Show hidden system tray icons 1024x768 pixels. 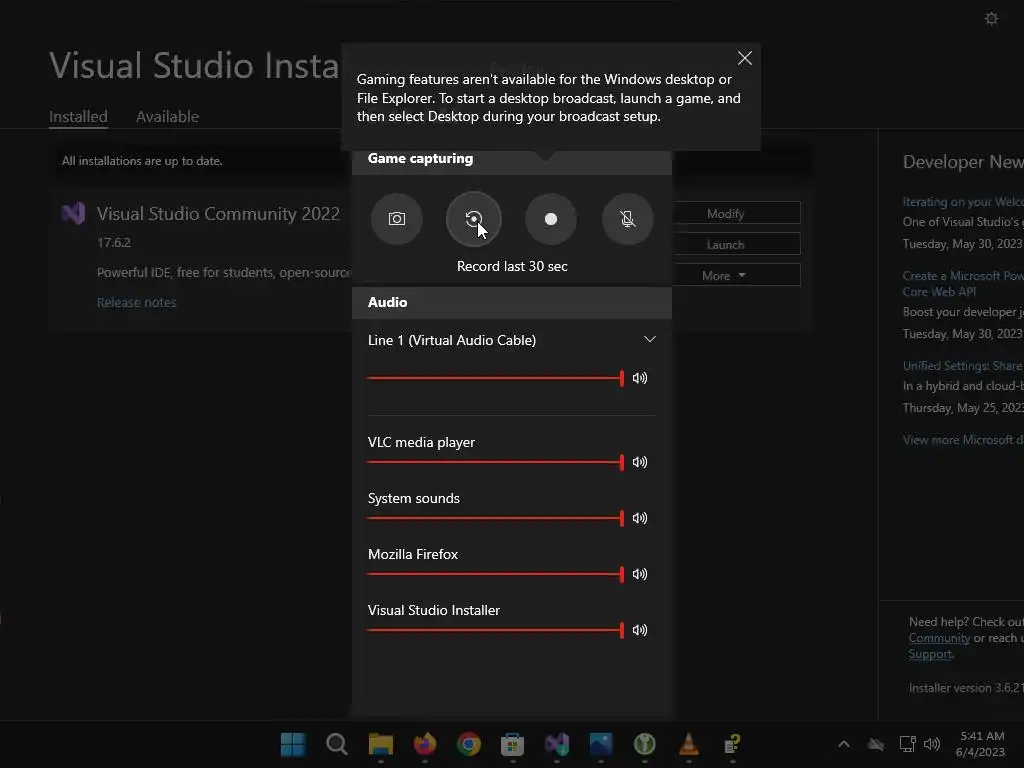click(x=844, y=744)
